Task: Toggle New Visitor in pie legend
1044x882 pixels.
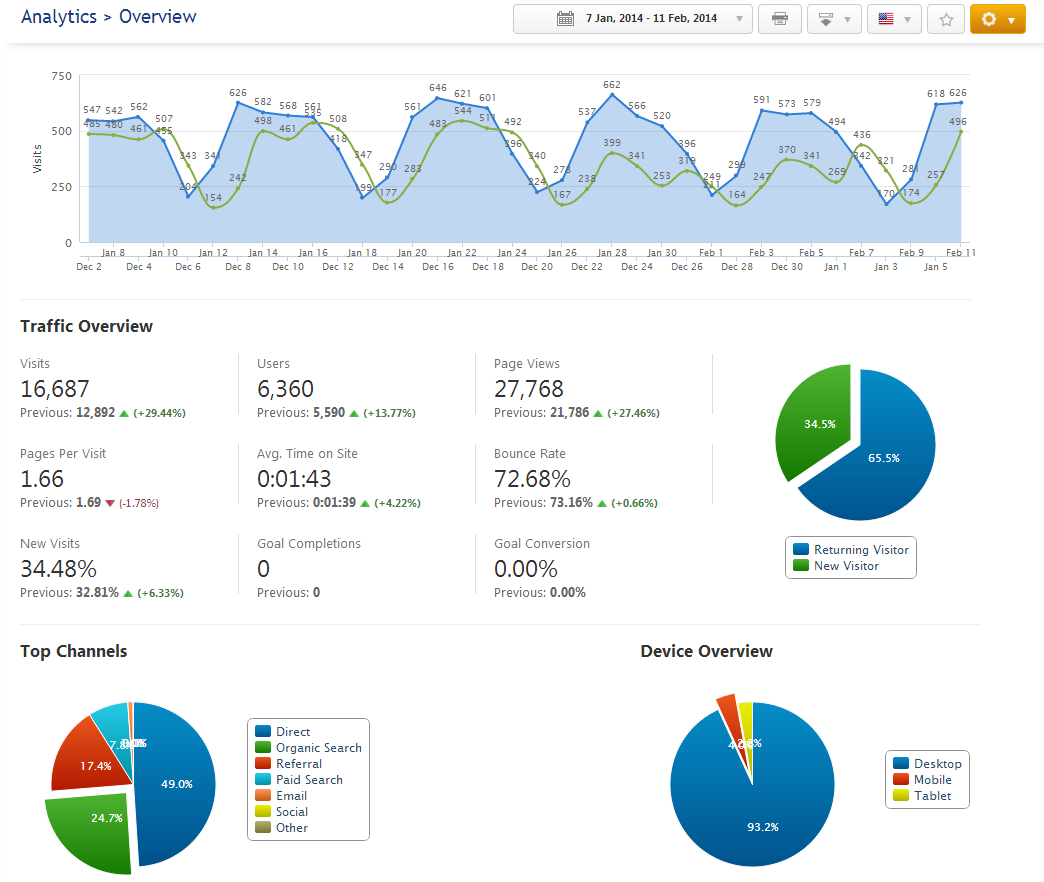Action: (x=846, y=566)
